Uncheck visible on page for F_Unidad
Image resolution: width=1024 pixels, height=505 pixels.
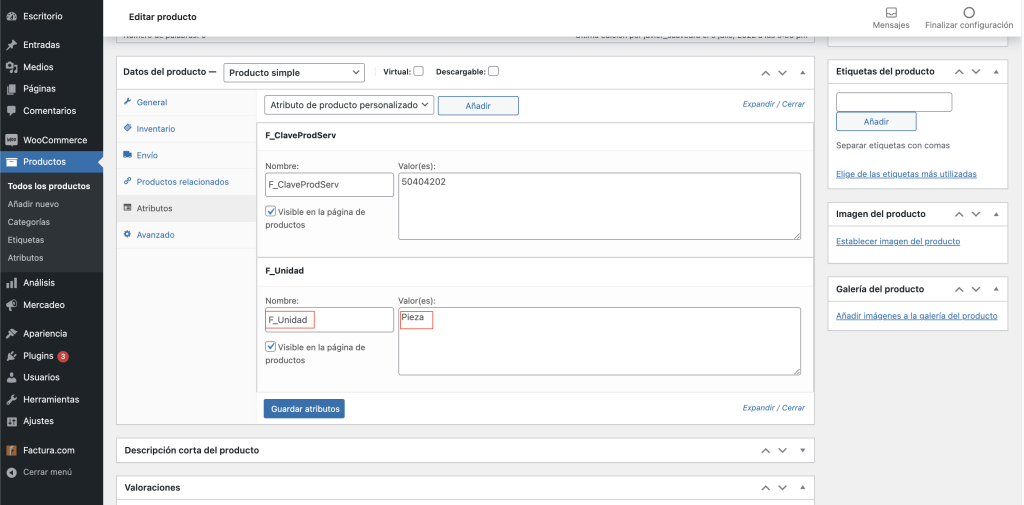270,346
